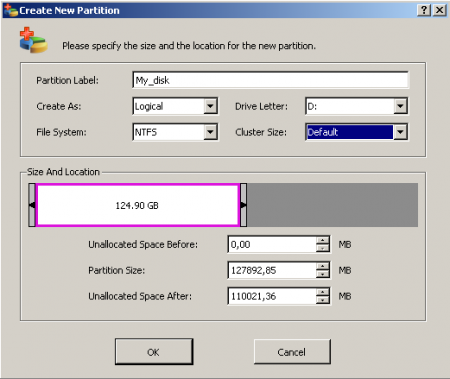Expand the Cluster Size dropdown arrow
Screen dimensions: 450x379
tap(400, 132)
